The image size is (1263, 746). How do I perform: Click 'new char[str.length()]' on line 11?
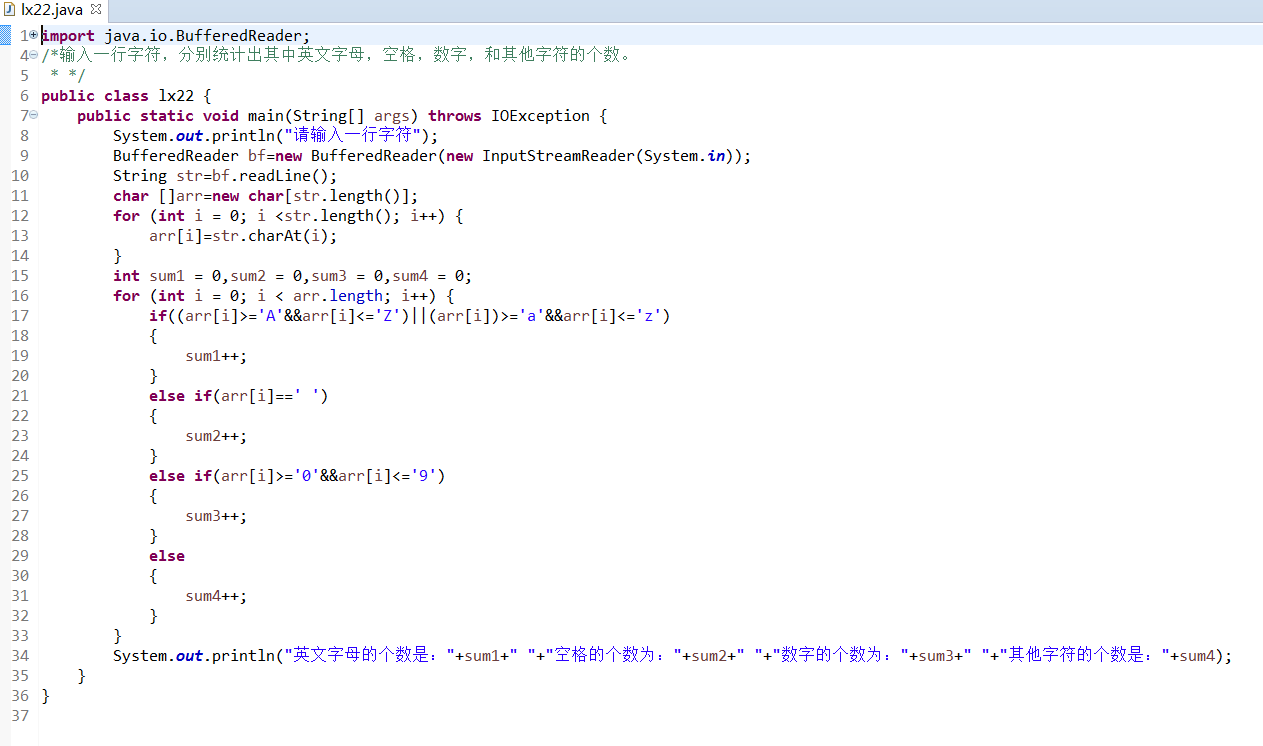click(x=311, y=196)
